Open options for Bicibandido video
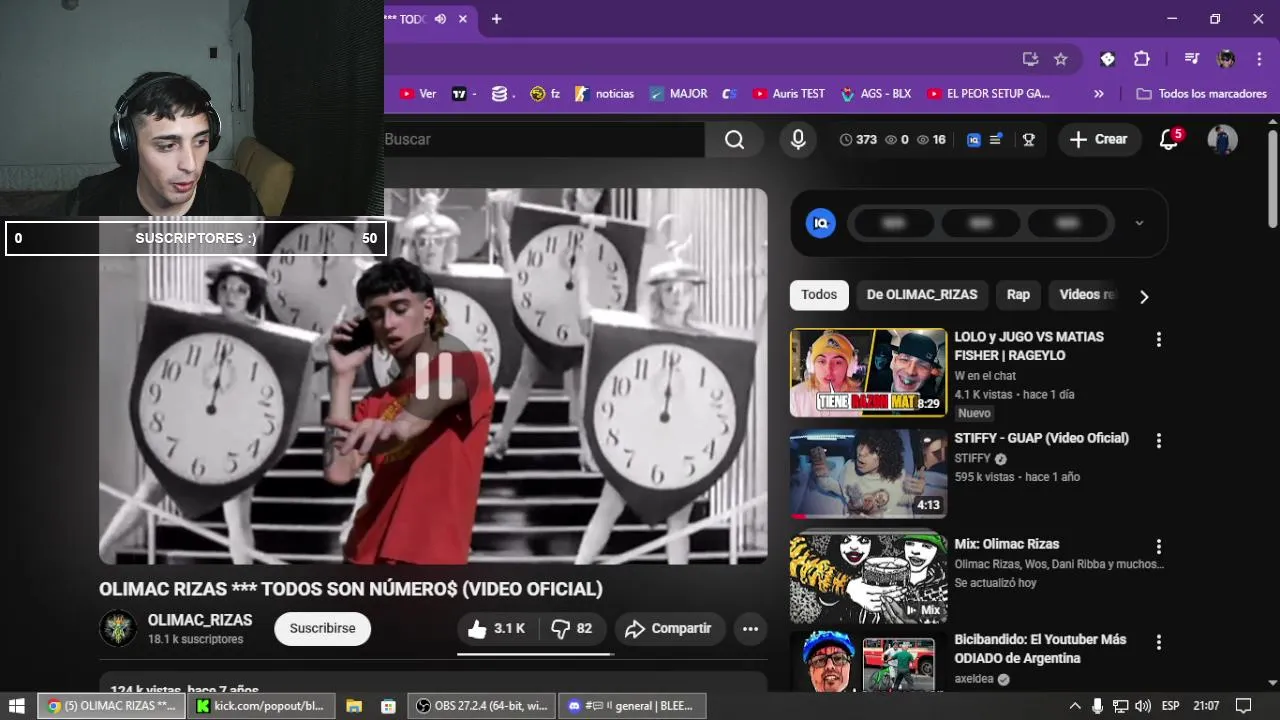The image size is (1280, 720). pos(1159,642)
